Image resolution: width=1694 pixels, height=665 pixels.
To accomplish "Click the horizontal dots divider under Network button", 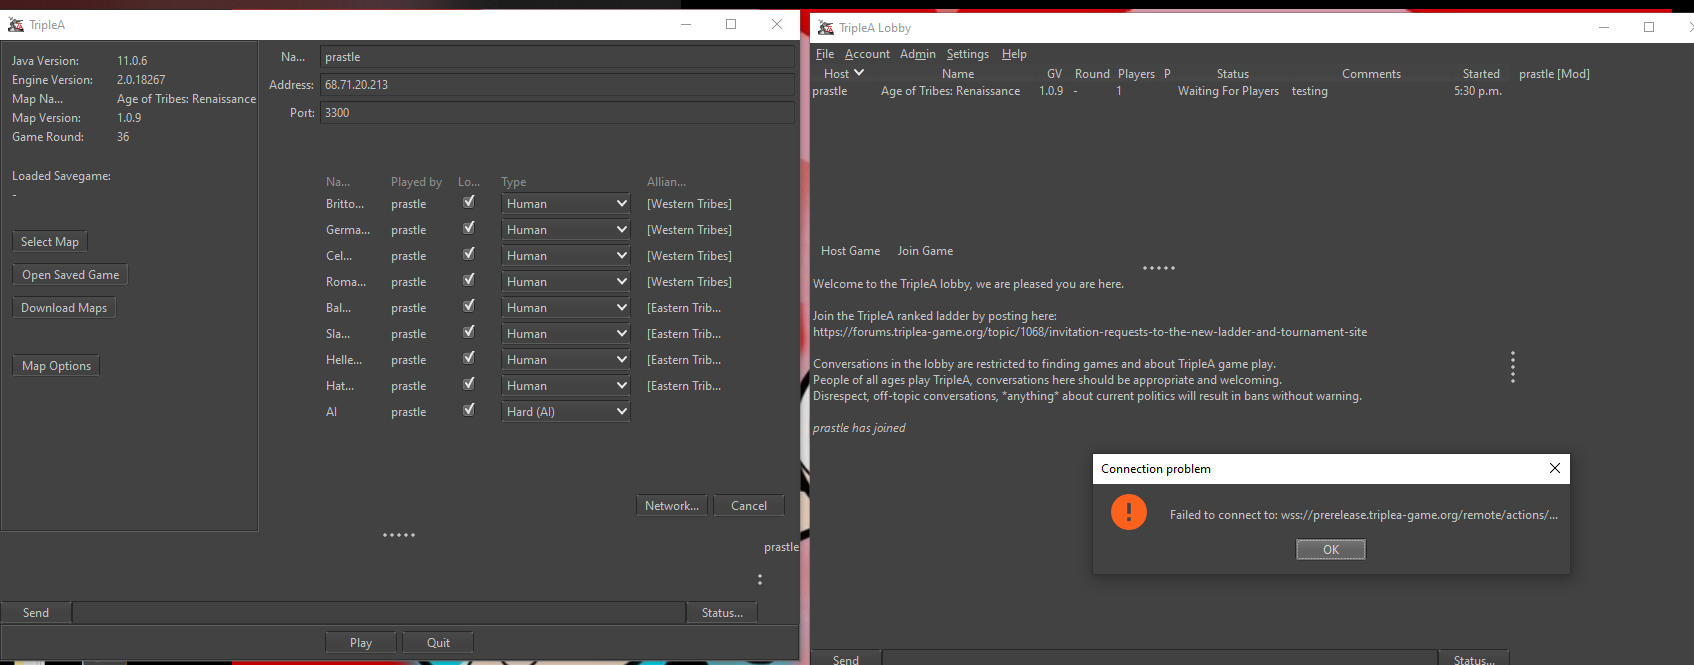I will 399,535.
